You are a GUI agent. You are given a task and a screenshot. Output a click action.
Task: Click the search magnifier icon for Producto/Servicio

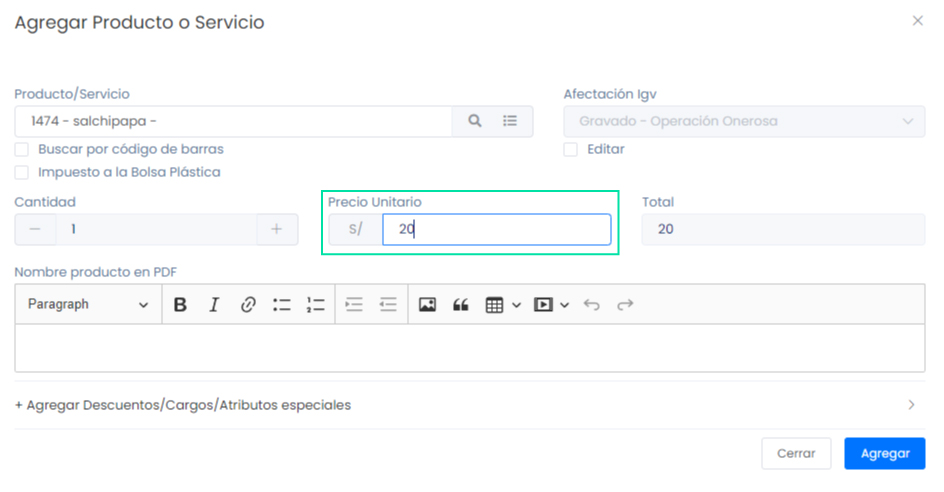pos(475,121)
